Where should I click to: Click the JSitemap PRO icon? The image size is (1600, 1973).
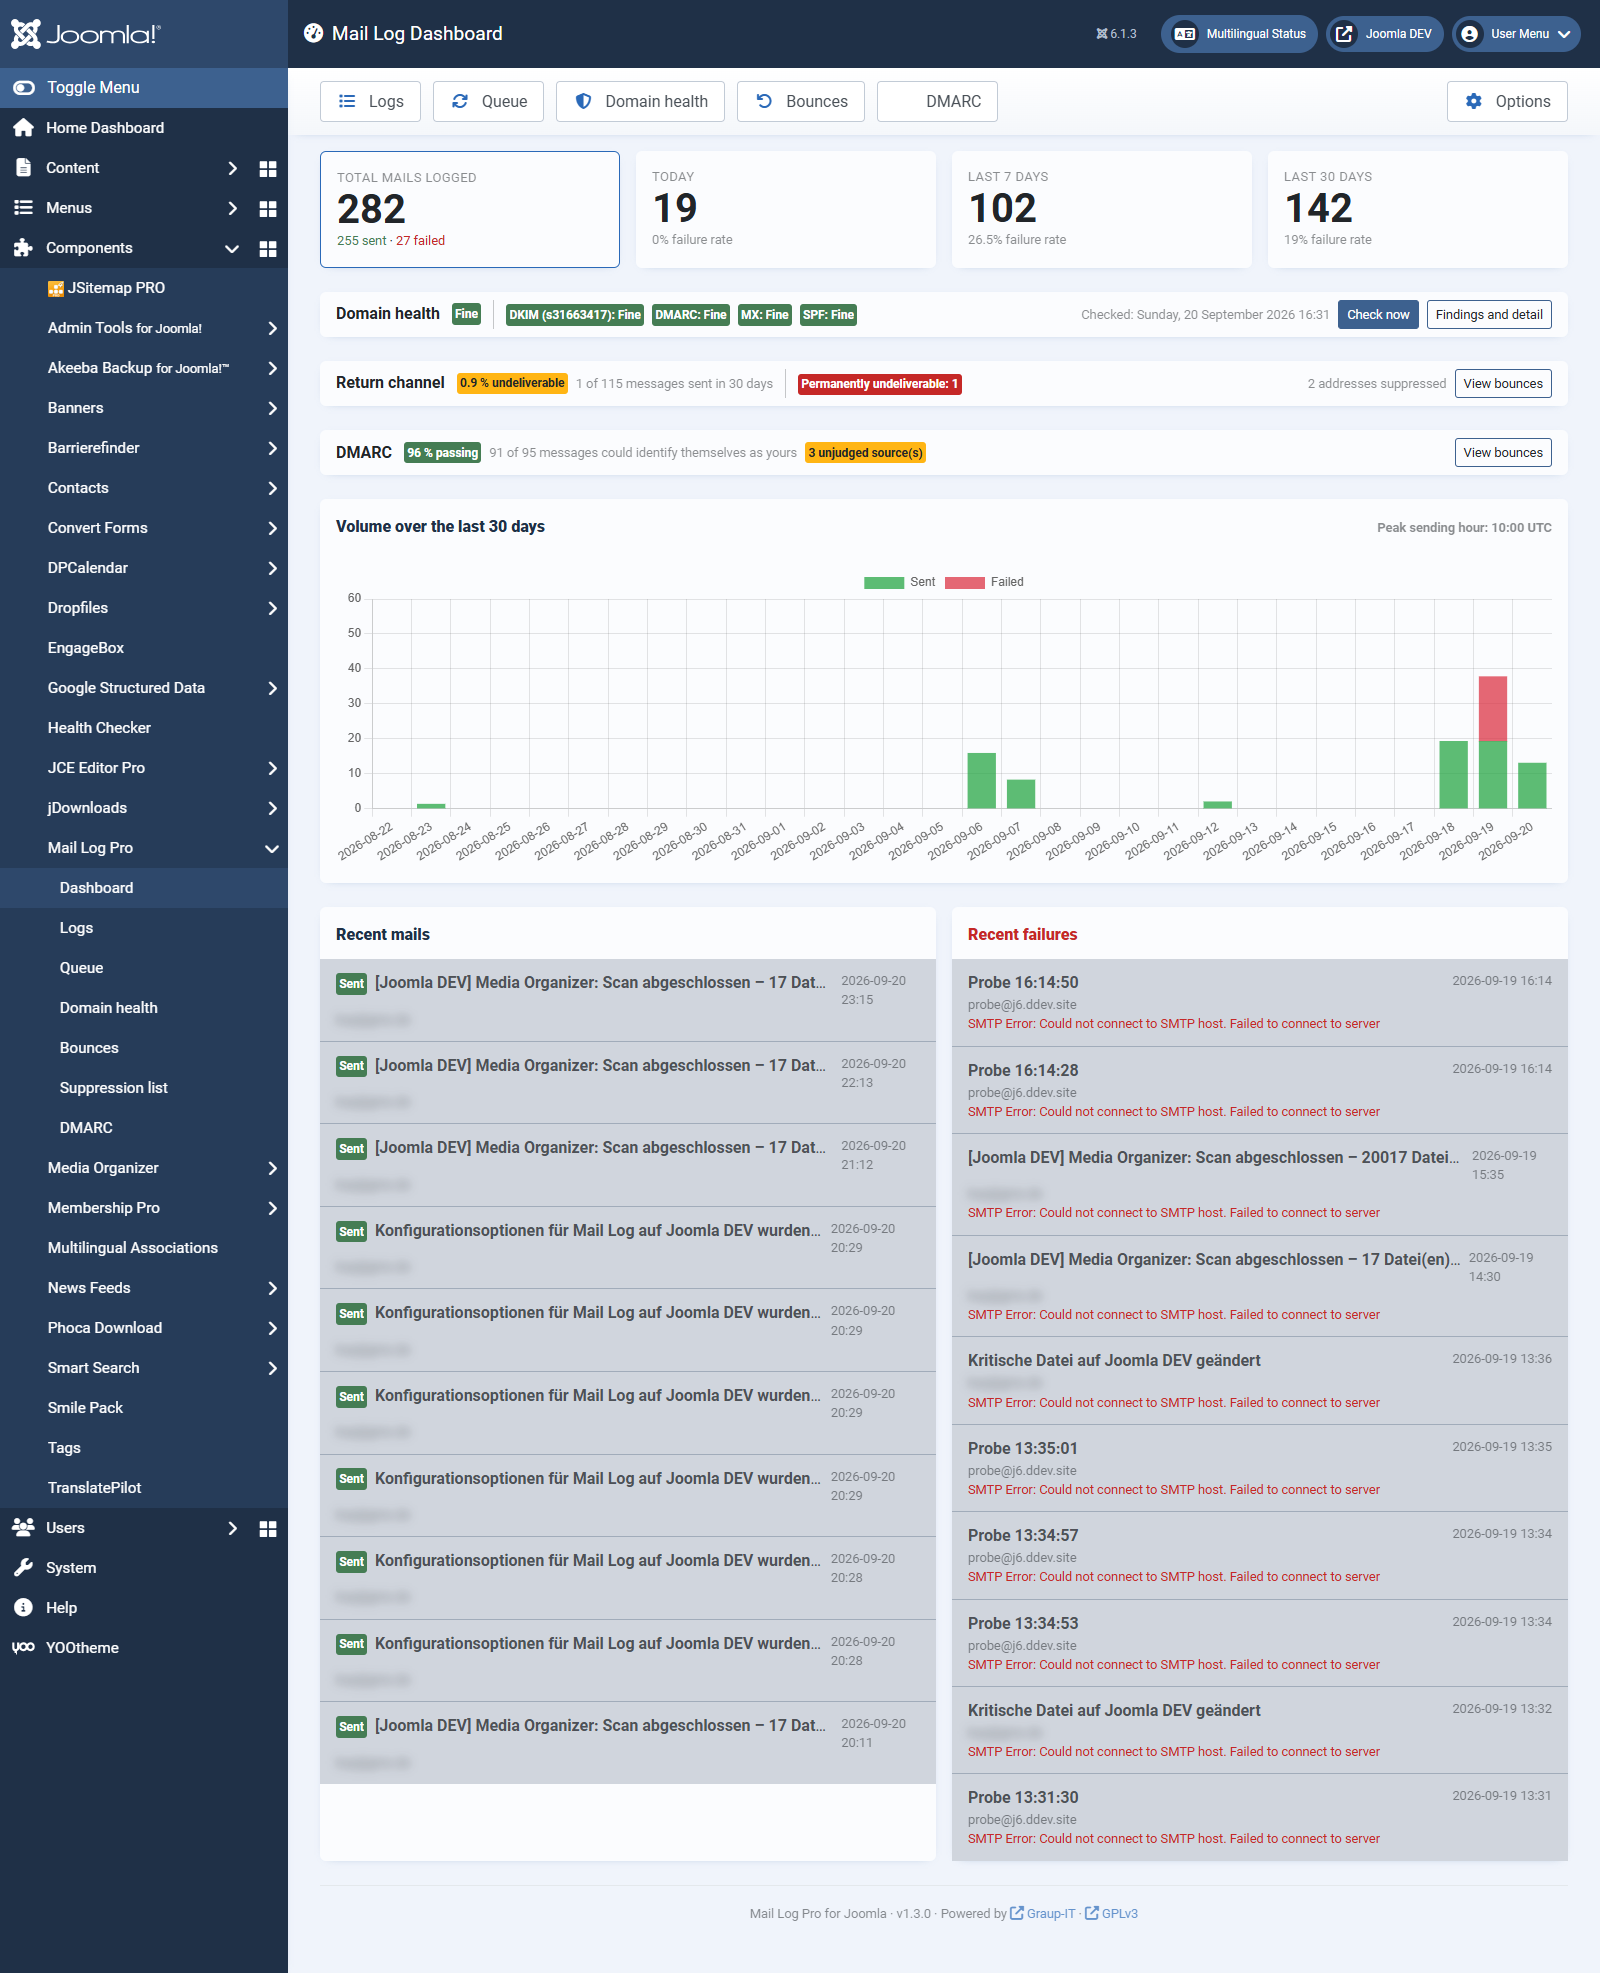click(56, 289)
